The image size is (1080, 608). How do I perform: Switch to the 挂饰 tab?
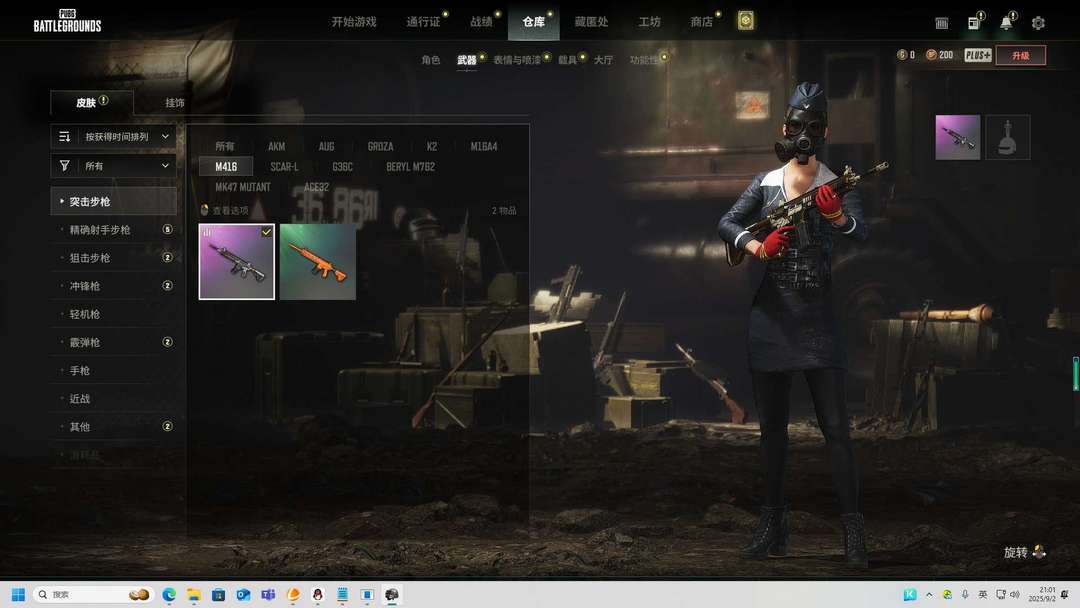tap(175, 103)
